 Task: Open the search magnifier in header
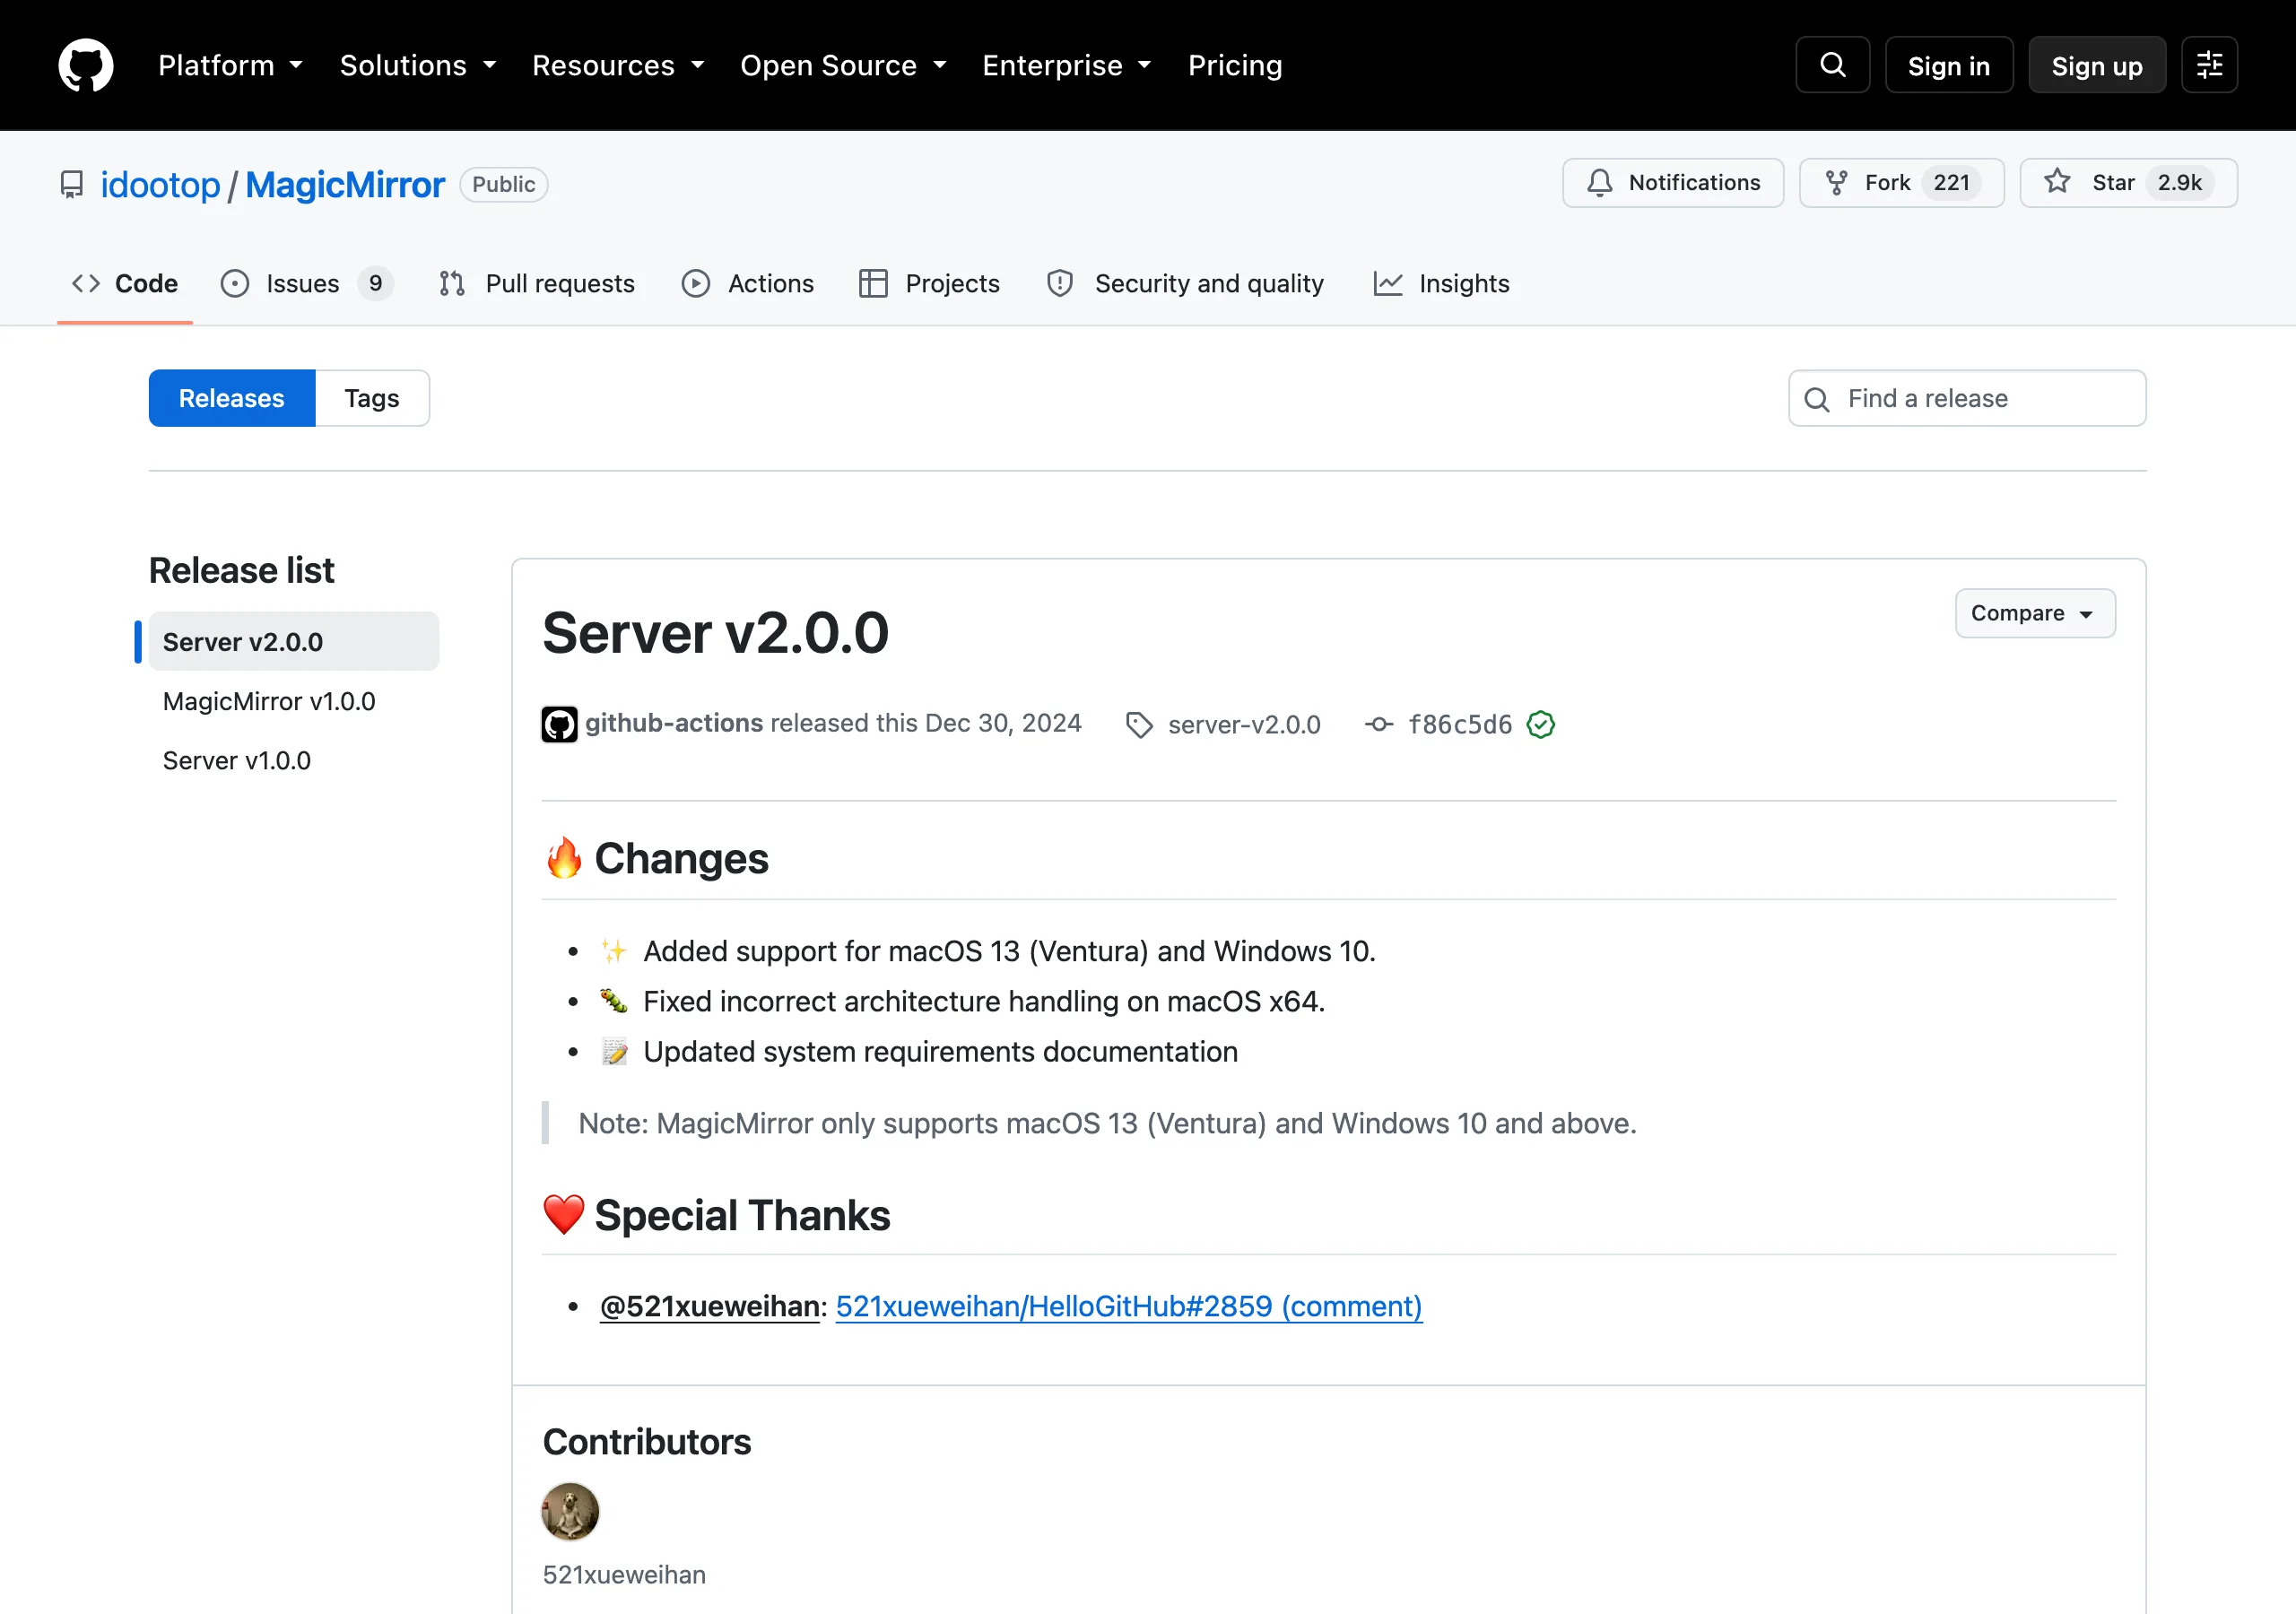click(1832, 65)
